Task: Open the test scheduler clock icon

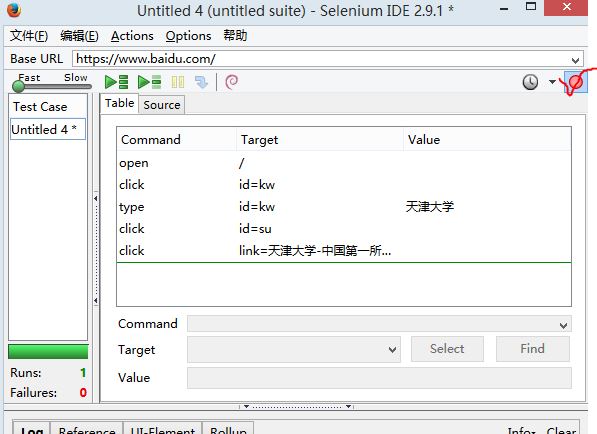Action: tap(530, 82)
